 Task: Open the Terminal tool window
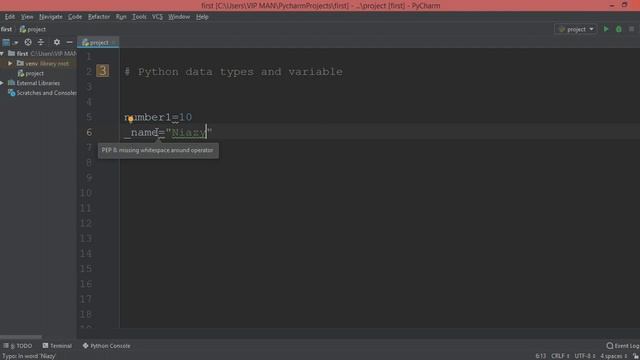(x=57, y=346)
